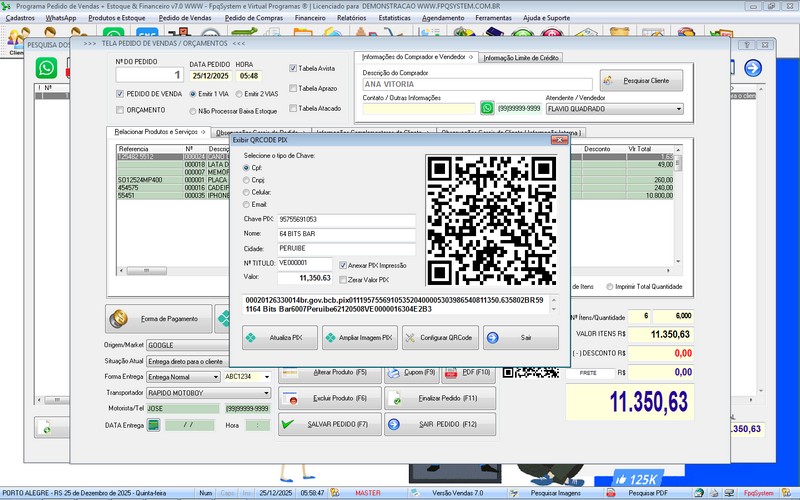Select Emitir 2 VIAS radio button
Screen dimensions: 800x500
click(239, 94)
